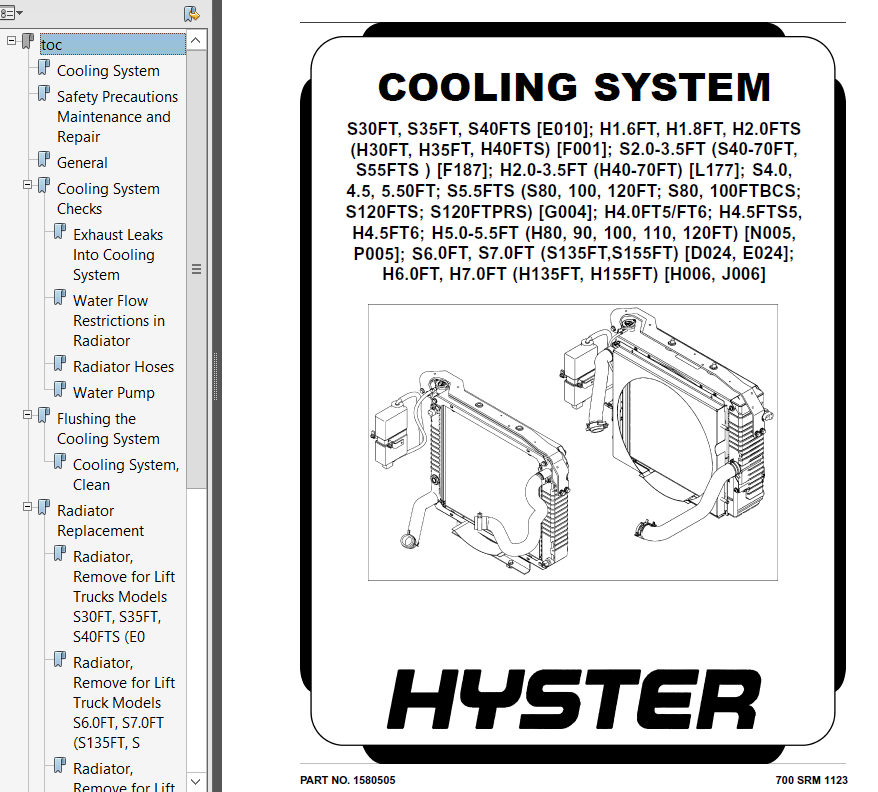Click the bookmark icon beside Exhaust Leaks
Image resolution: width=878 pixels, height=792 pixels.
pos(60,231)
